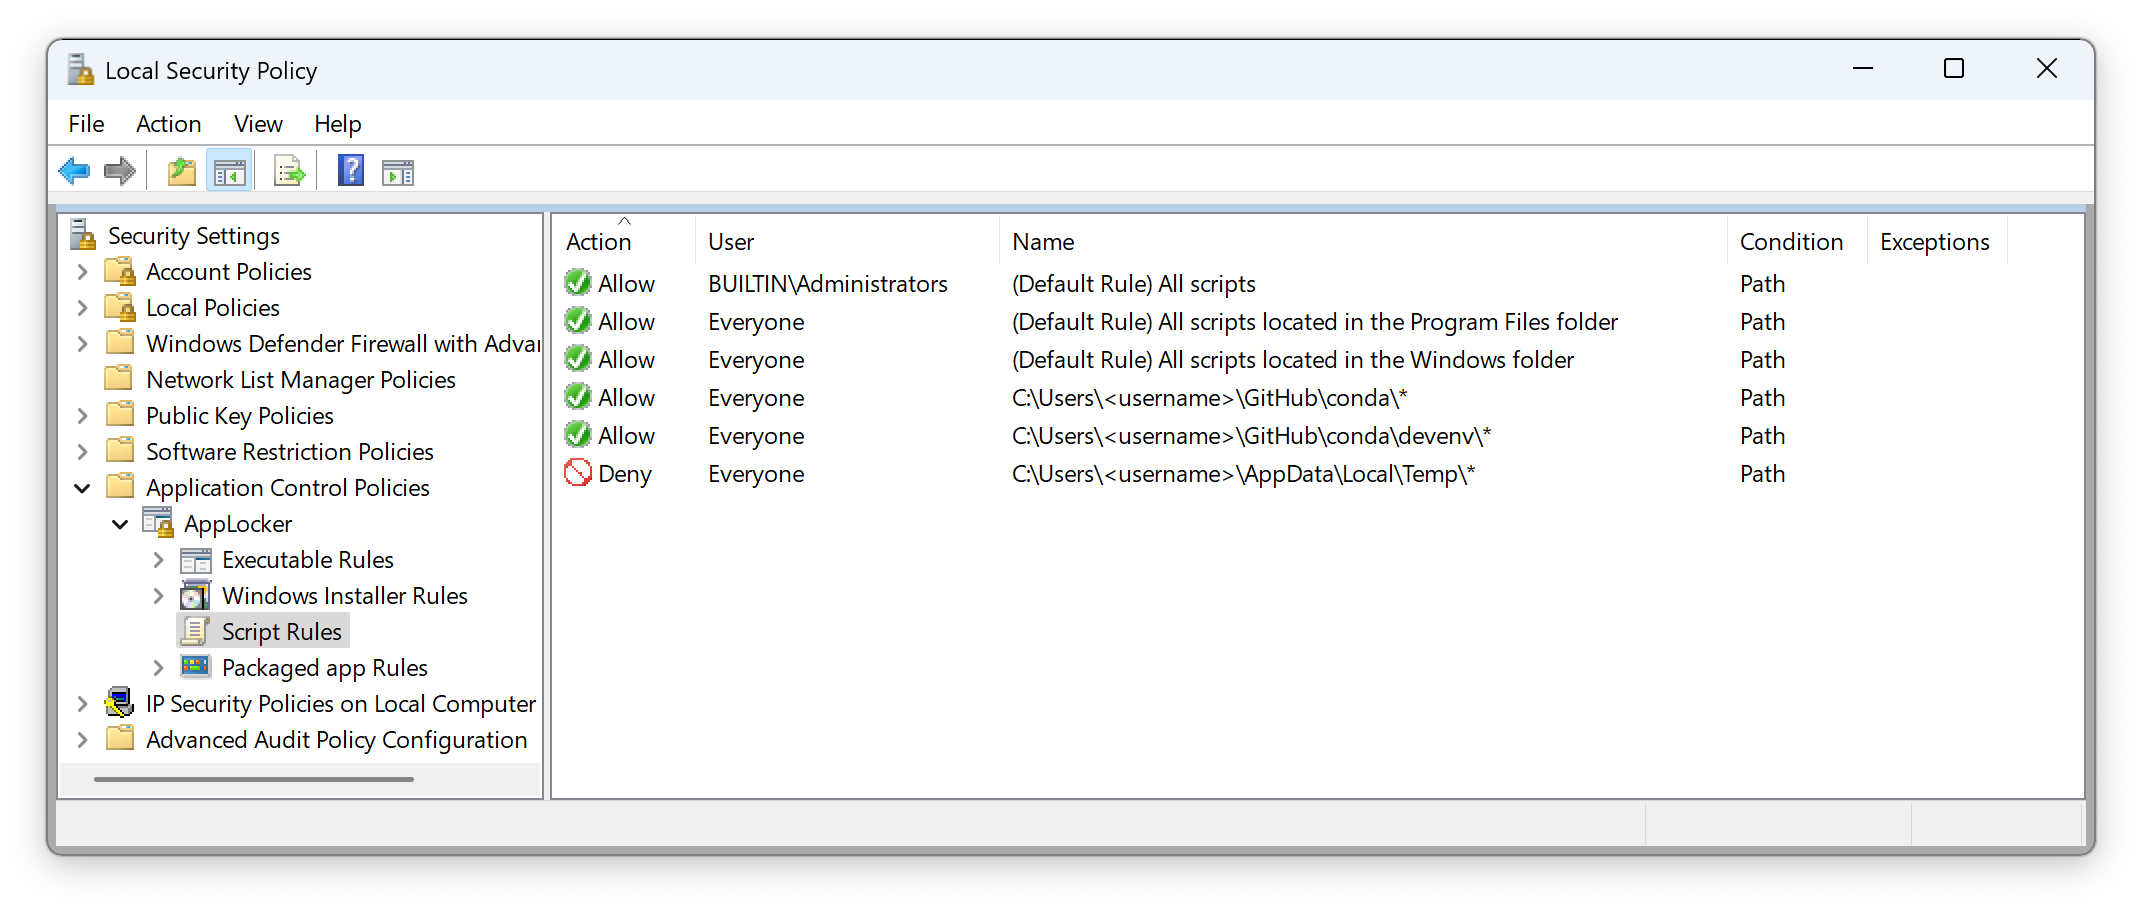Open the View menu
Screen dimensions: 2142x910
click(258, 124)
